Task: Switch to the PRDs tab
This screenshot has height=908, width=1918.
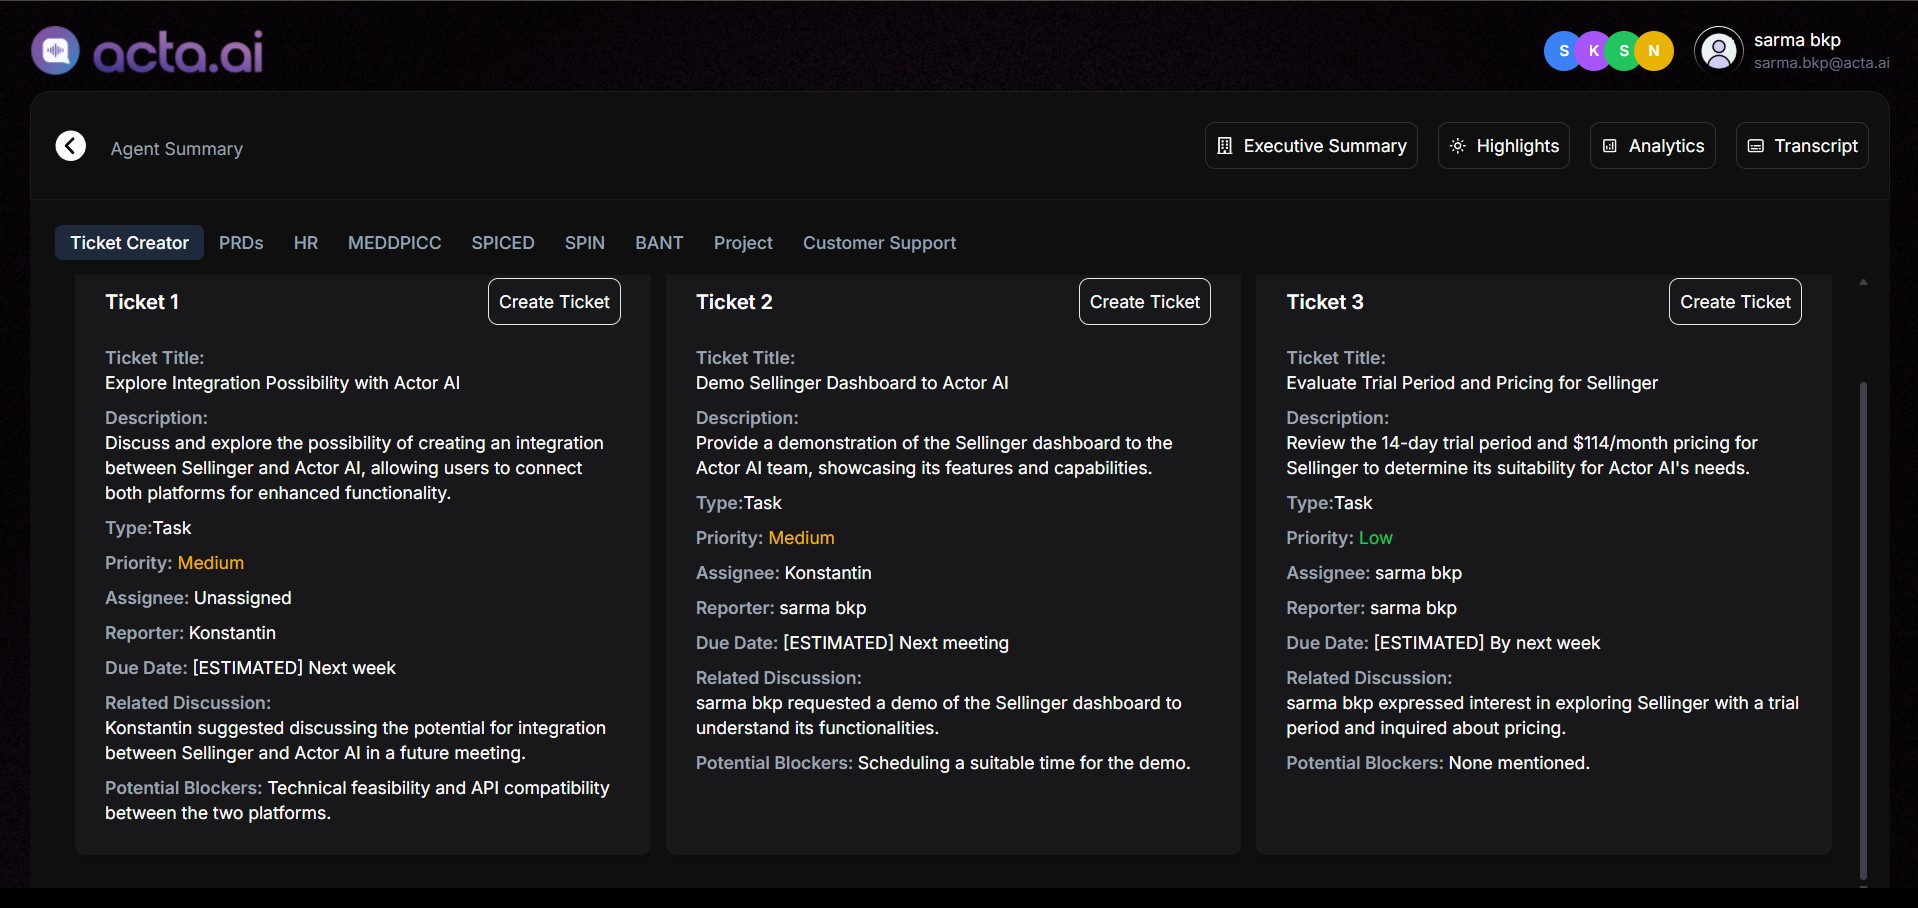Action: tap(241, 243)
